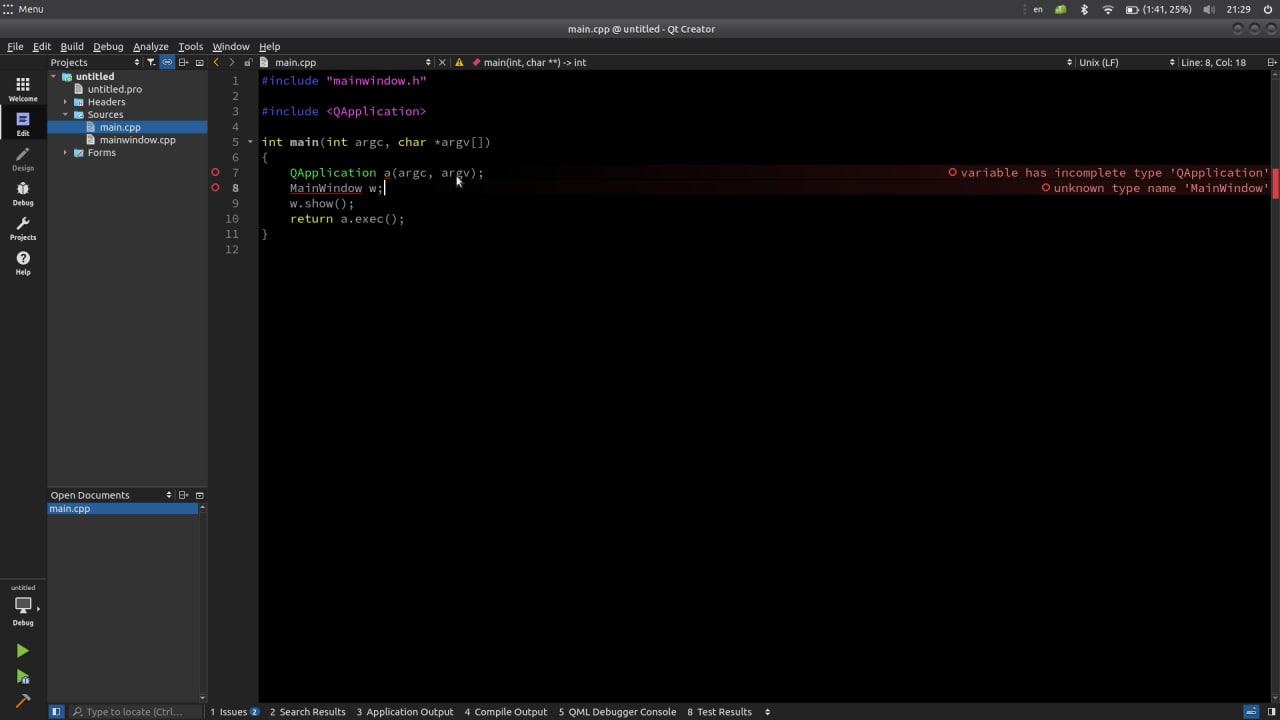Image resolution: width=1280 pixels, height=720 pixels.
Task: Open the Projects mode with wrench icon
Action: point(23,229)
